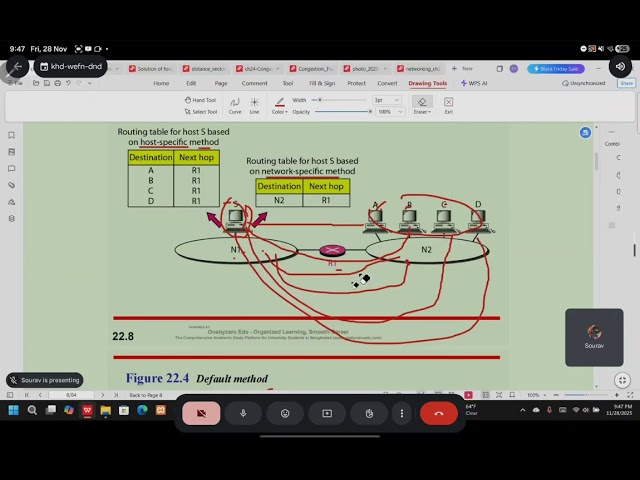Switch to the photo_2025 document tab
Screen dimensions: 640x480
(366, 69)
